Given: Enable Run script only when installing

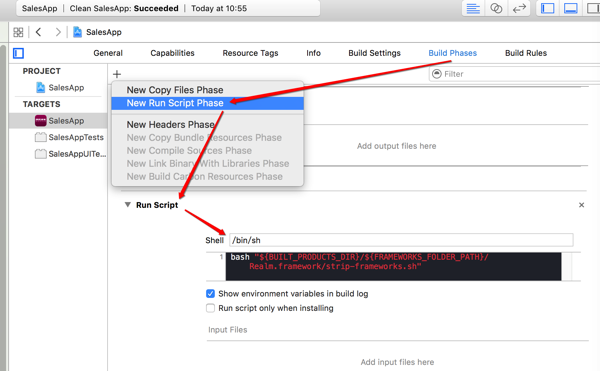Looking at the screenshot, I should point(210,308).
